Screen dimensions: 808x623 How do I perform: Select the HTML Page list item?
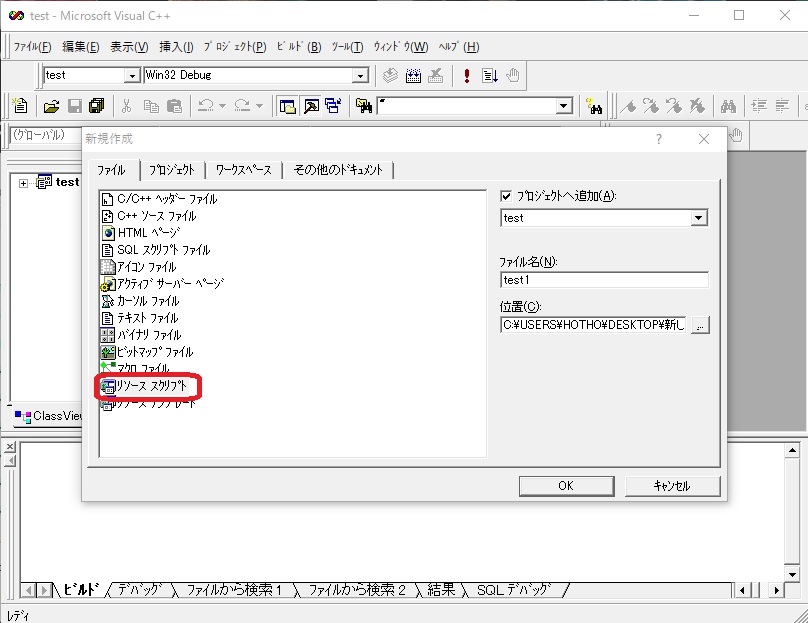[141, 233]
